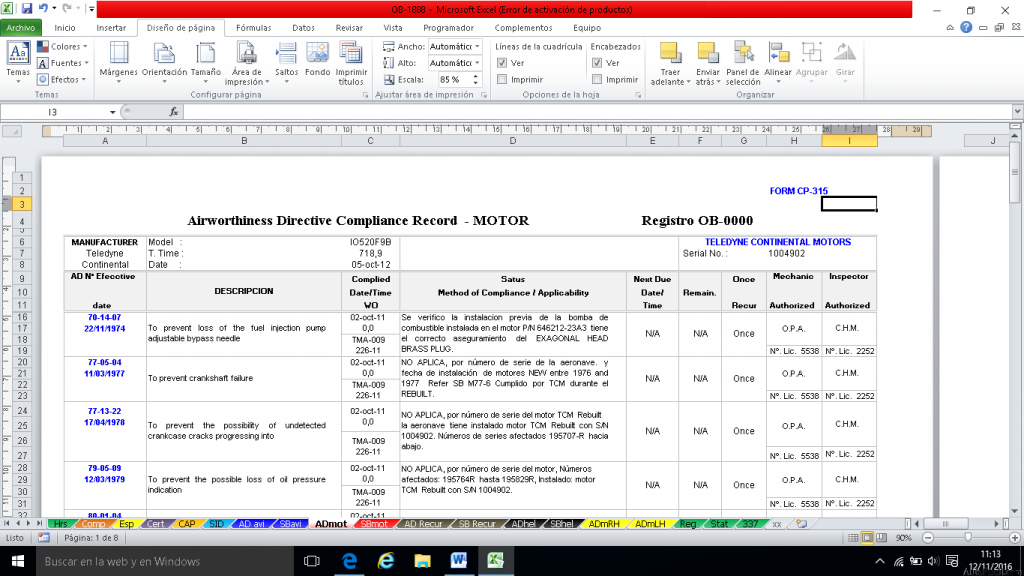Toggle Encabezados Imprimir checkbox
The width and height of the screenshot is (1024, 576).
(597, 79)
